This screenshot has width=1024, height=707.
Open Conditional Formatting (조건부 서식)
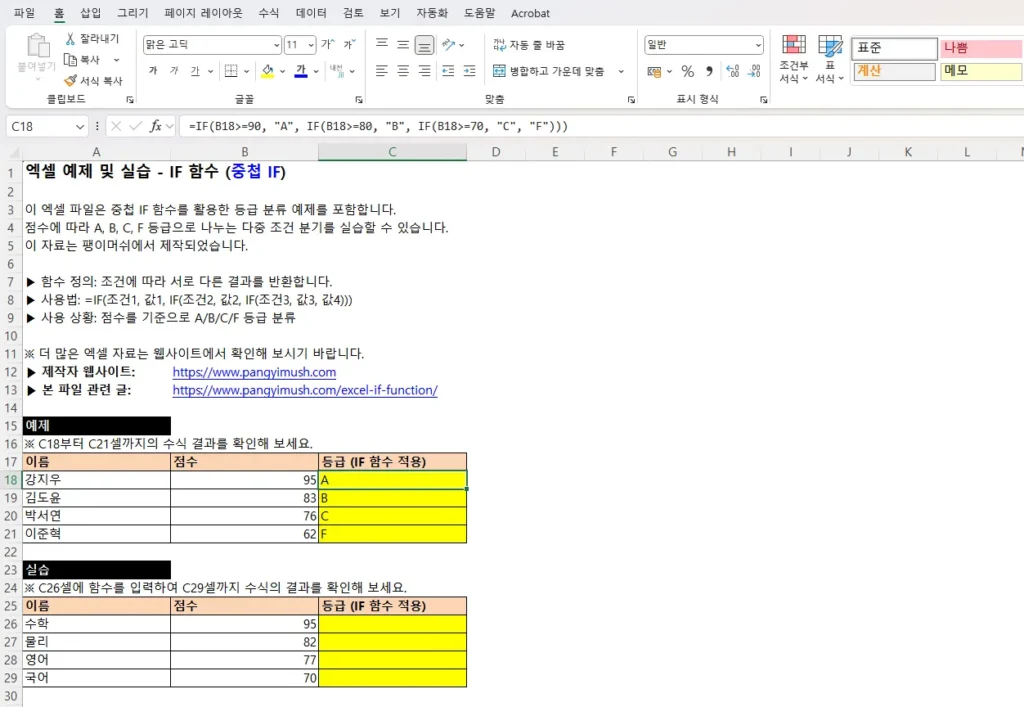coord(793,59)
